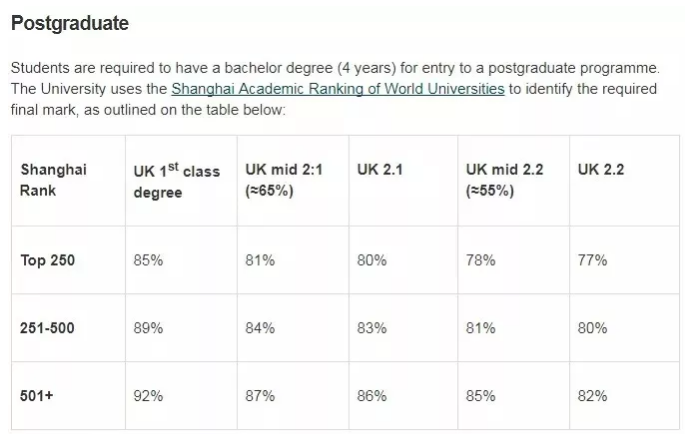
Task: Select the Top 250 row label
Action: pos(48,260)
